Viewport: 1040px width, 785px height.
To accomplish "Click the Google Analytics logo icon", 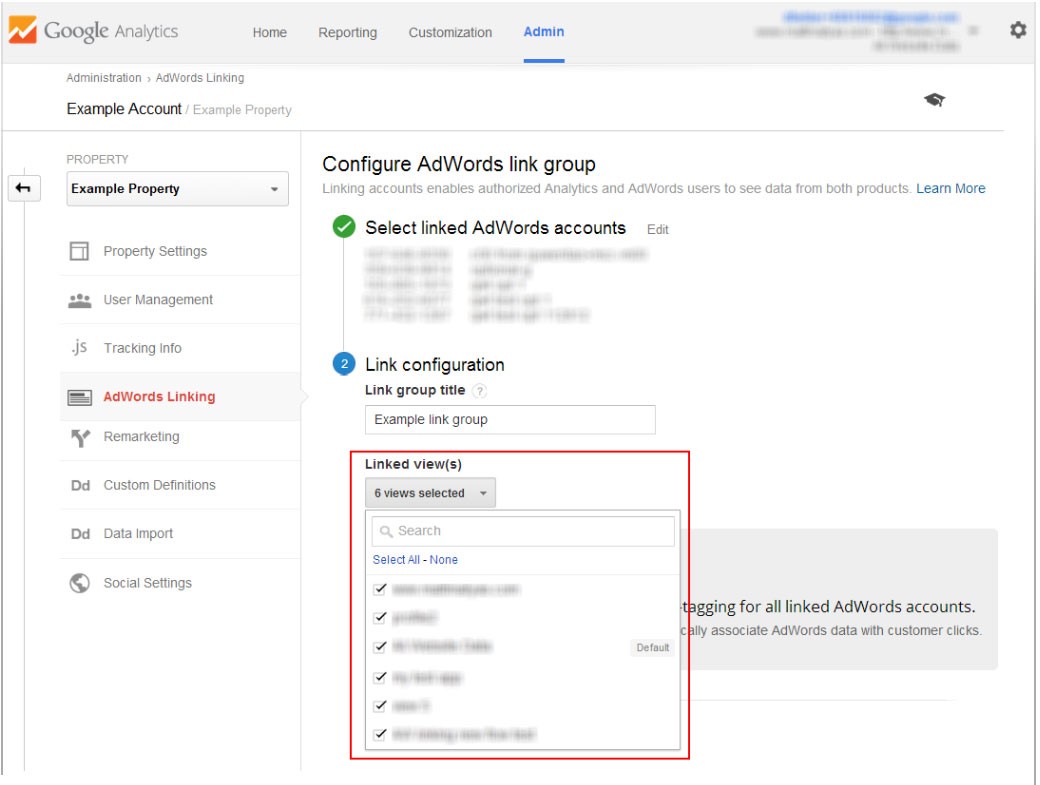I will pos(23,30).
